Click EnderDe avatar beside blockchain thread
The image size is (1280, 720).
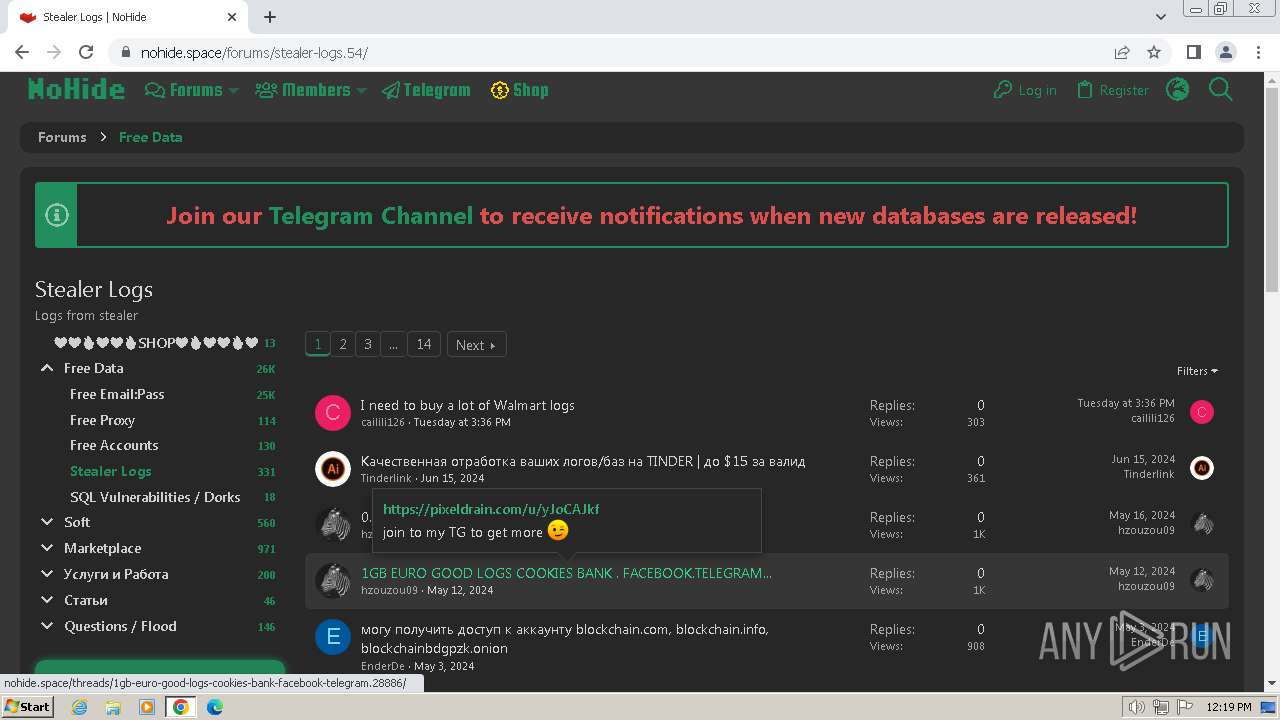(333, 637)
